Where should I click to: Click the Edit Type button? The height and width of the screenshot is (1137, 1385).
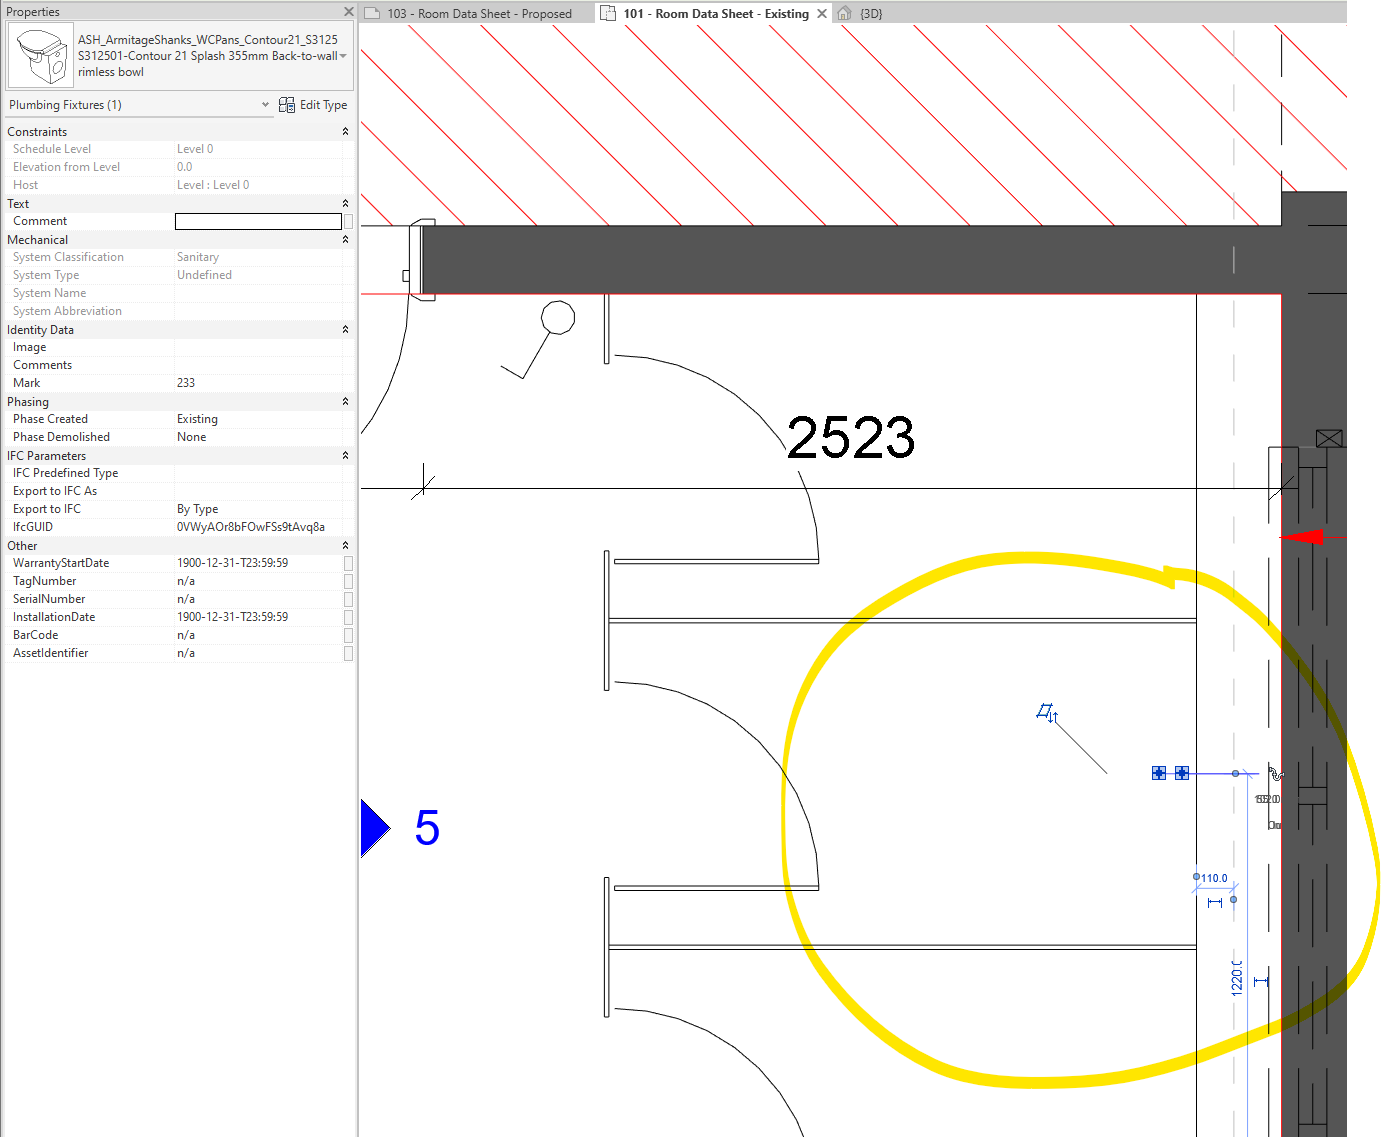321,104
